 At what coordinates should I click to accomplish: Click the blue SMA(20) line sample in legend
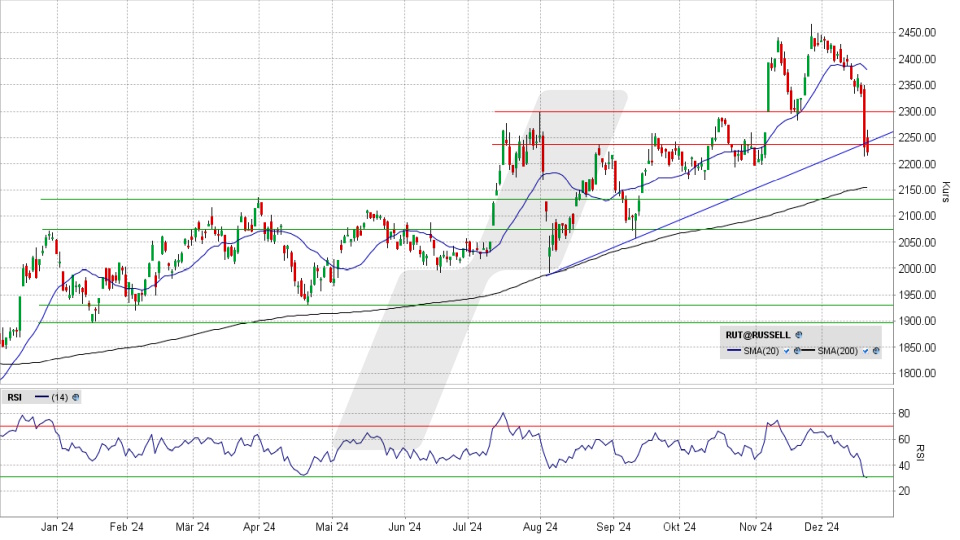(734, 350)
